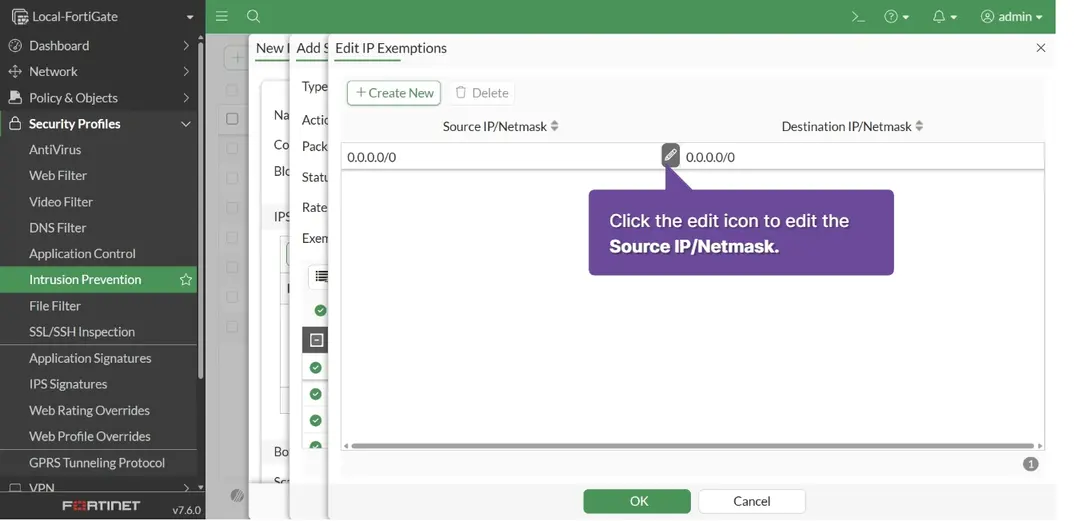Star the Intrusion Prevention favorite icon

pyautogui.click(x=186, y=279)
